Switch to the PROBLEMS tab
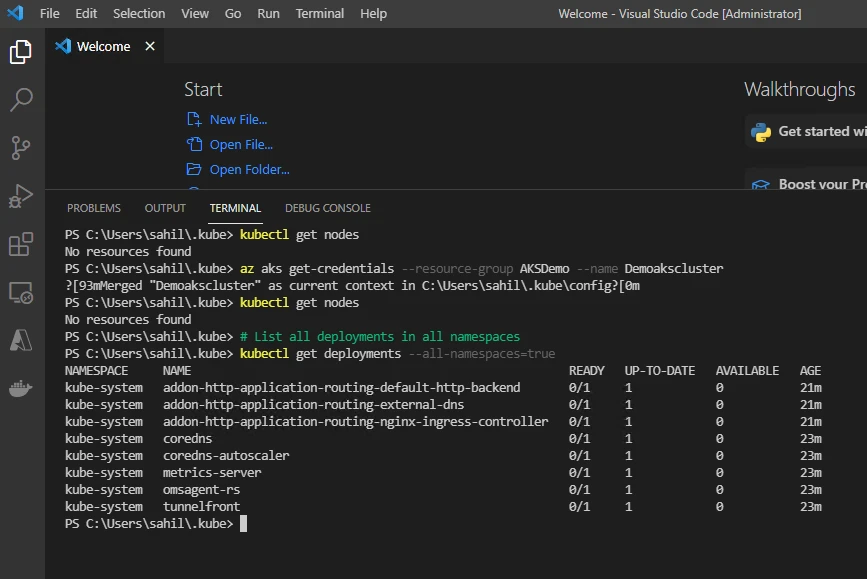Viewport: 867px width, 579px height. [93, 208]
